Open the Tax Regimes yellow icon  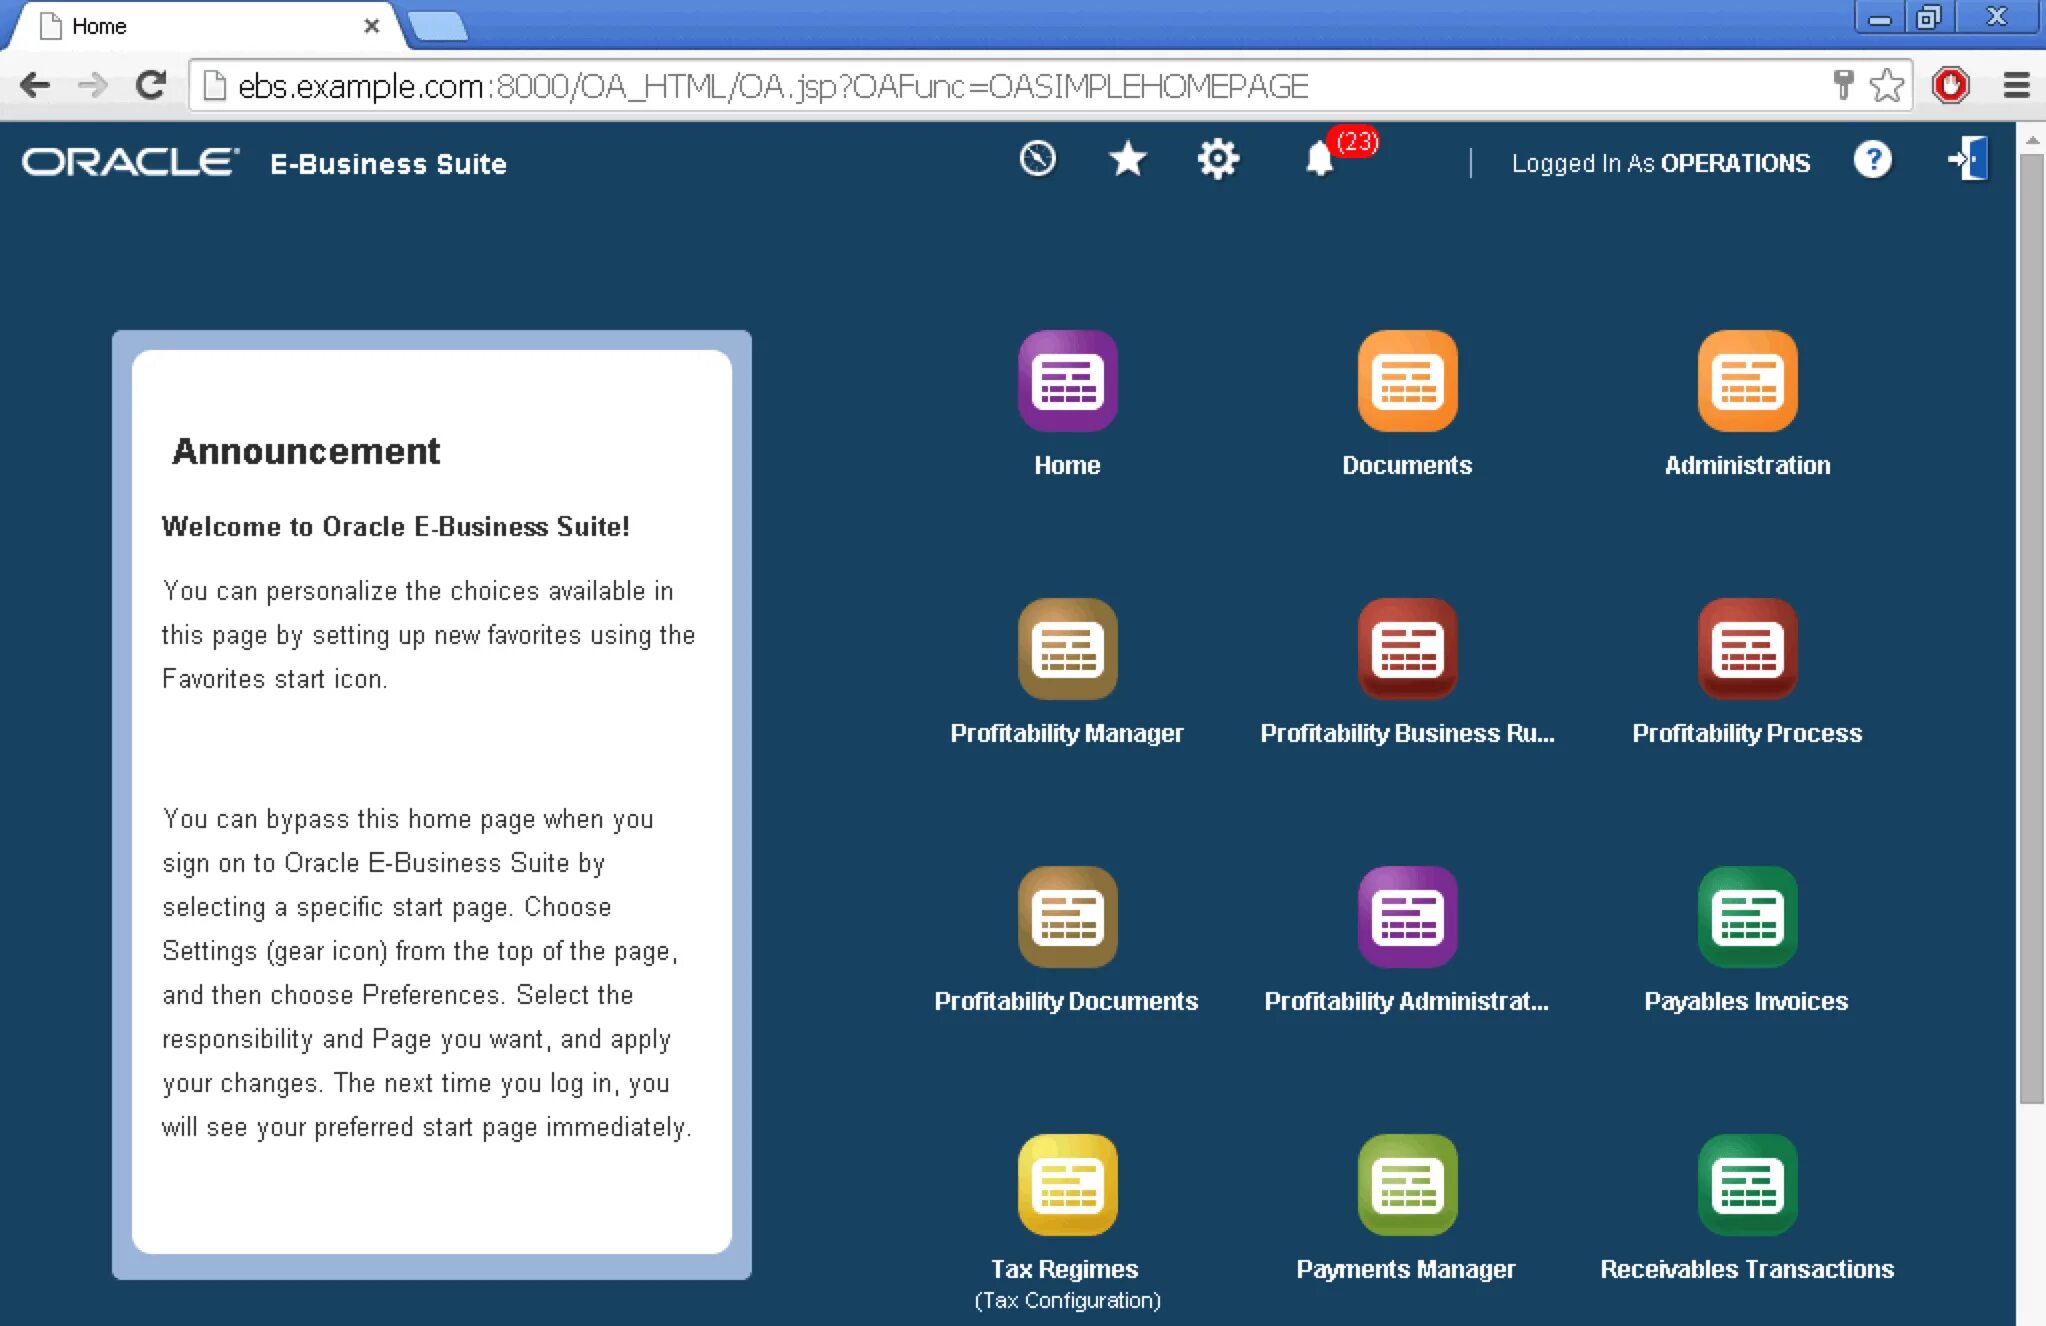click(x=1067, y=1185)
